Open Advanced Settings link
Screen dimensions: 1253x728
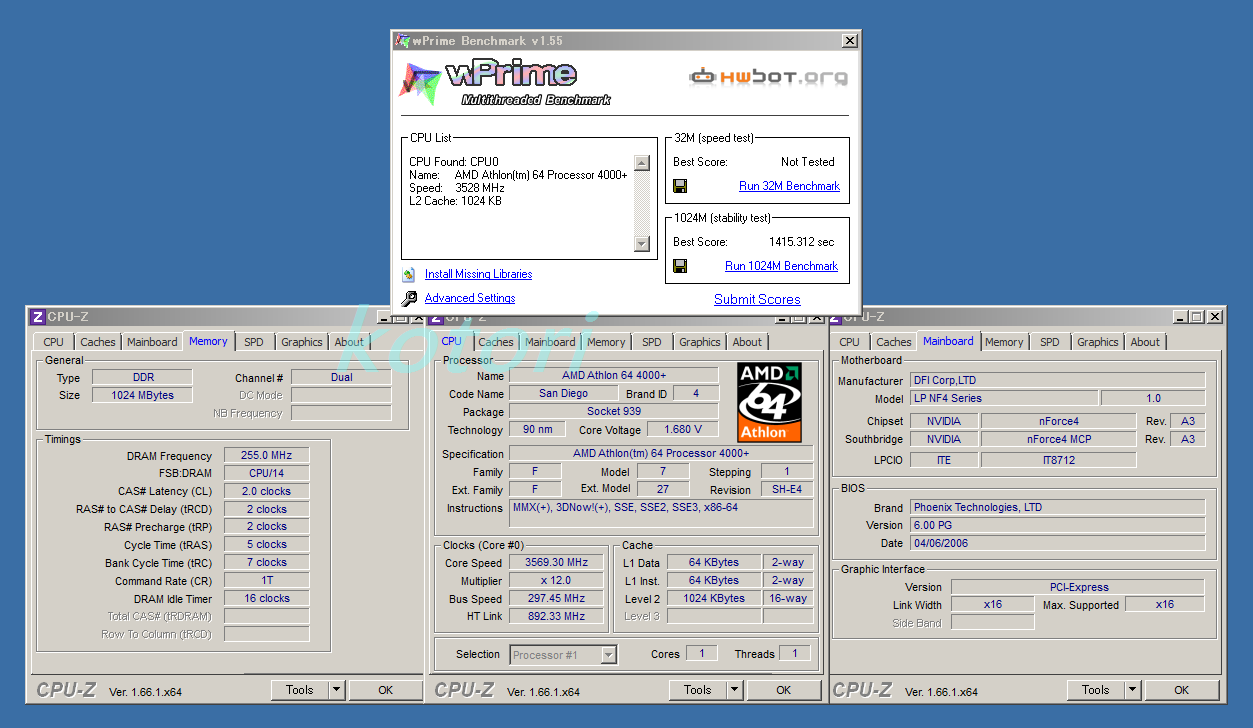pos(470,298)
